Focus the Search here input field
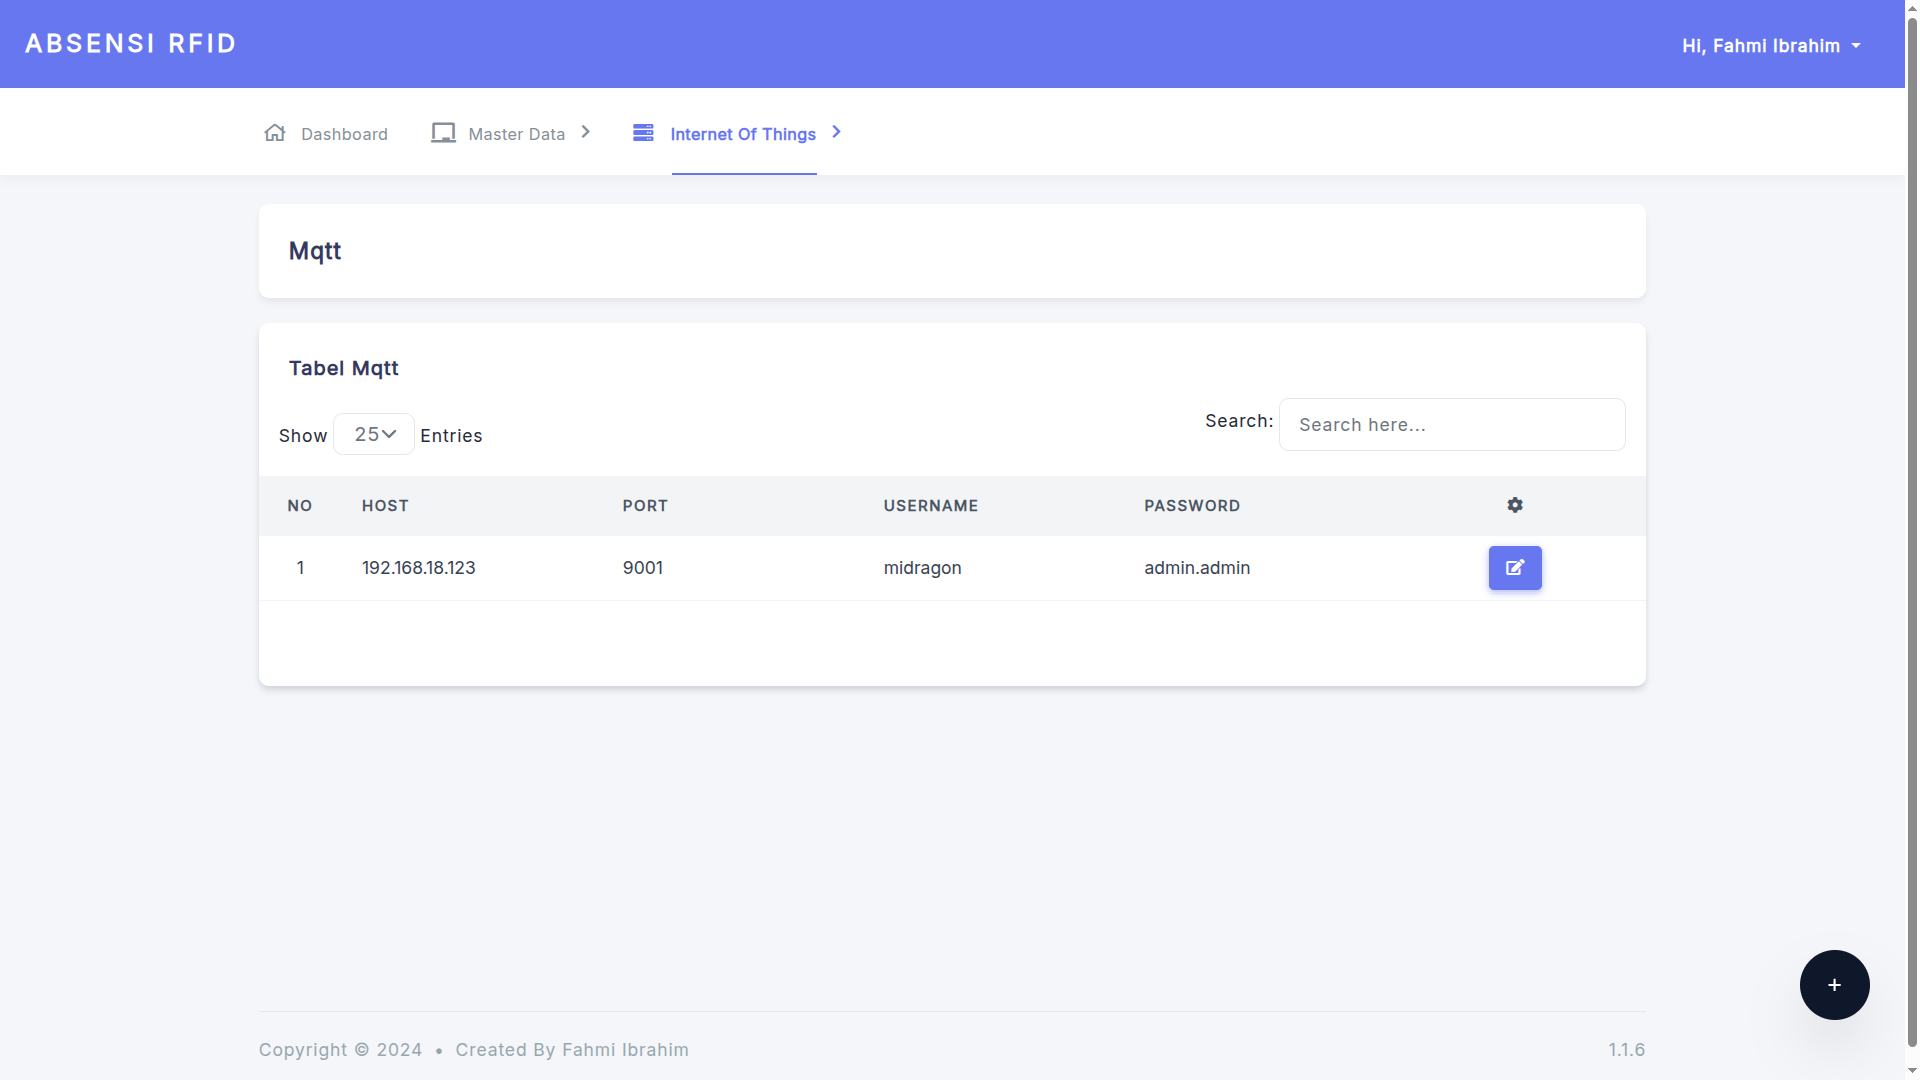 pos(1451,425)
